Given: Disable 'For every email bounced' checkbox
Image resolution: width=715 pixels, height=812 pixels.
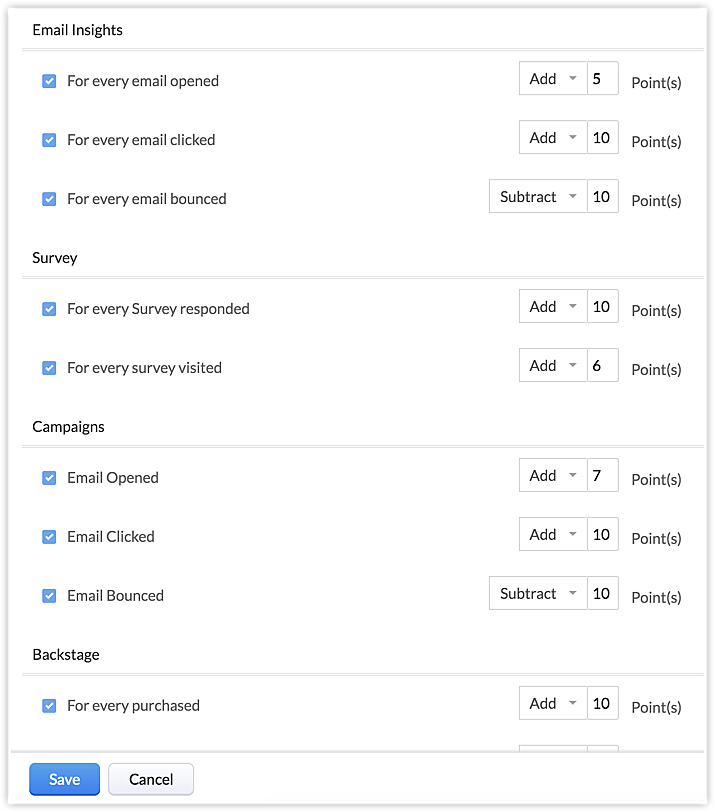Looking at the screenshot, I should click(49, 199).
